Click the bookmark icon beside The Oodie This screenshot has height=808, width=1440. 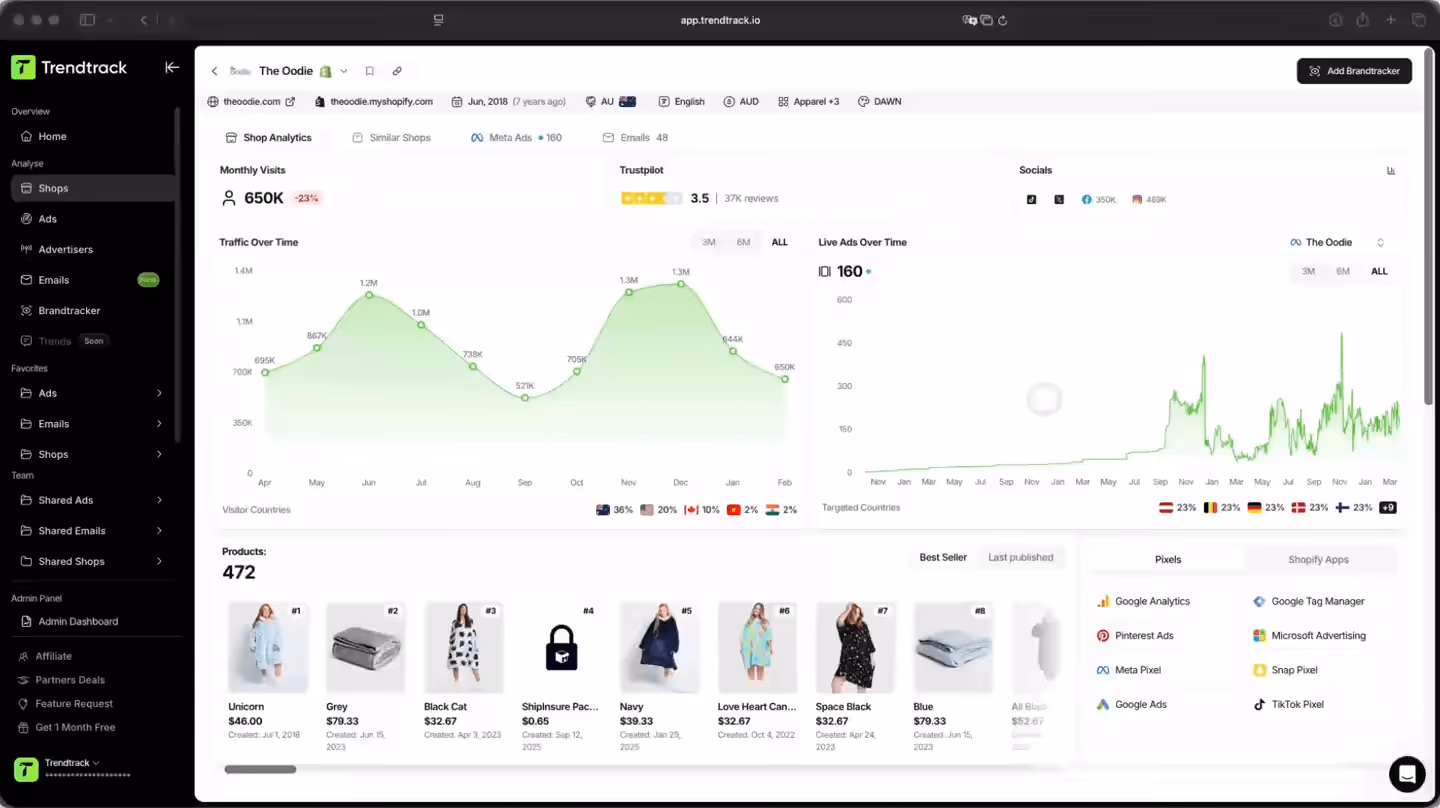(x=369, y=71)
